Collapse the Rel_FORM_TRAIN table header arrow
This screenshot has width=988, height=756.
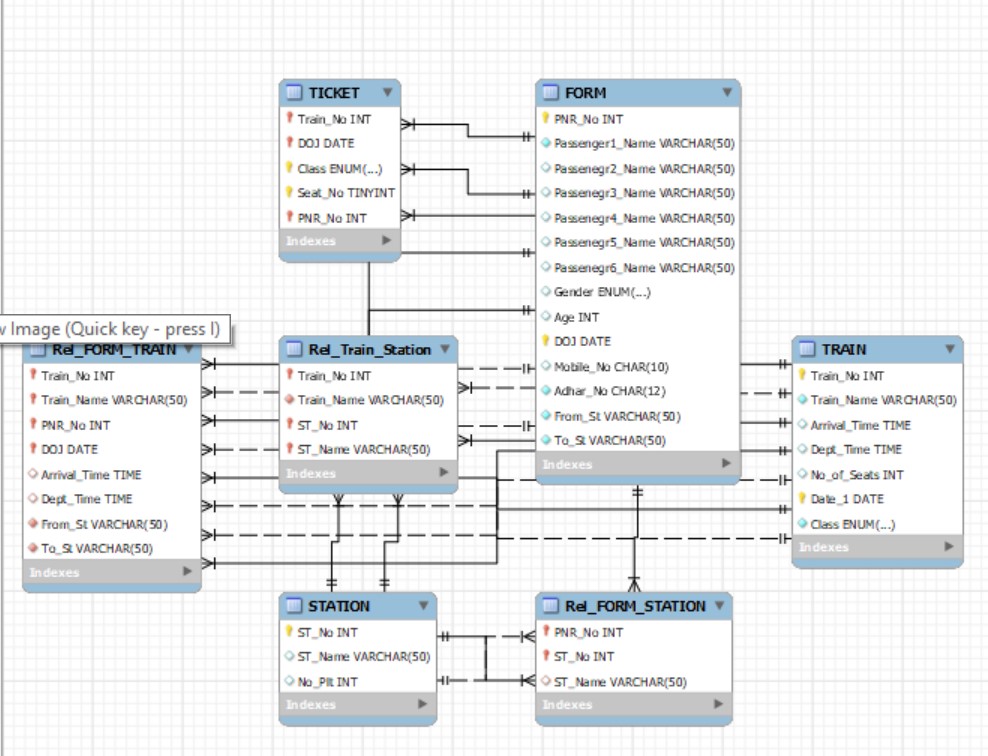click(188, 349)
